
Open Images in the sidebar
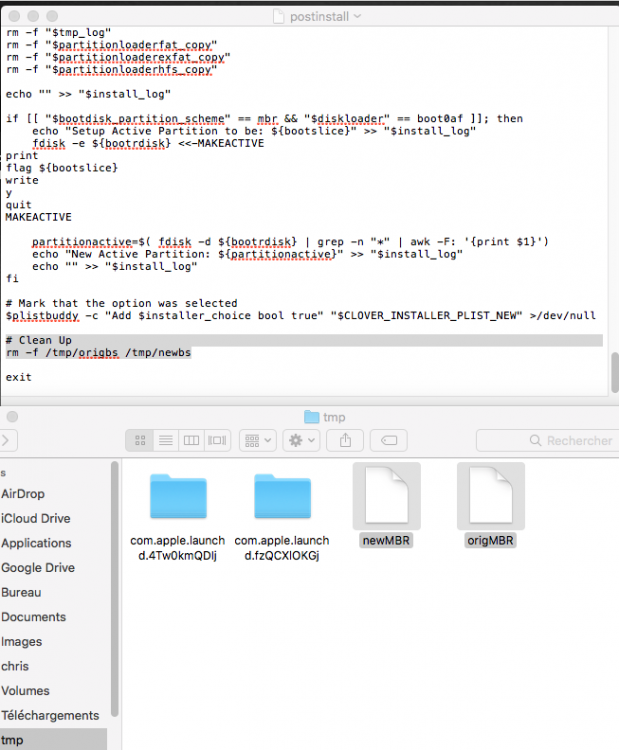[x=22, y=641]
